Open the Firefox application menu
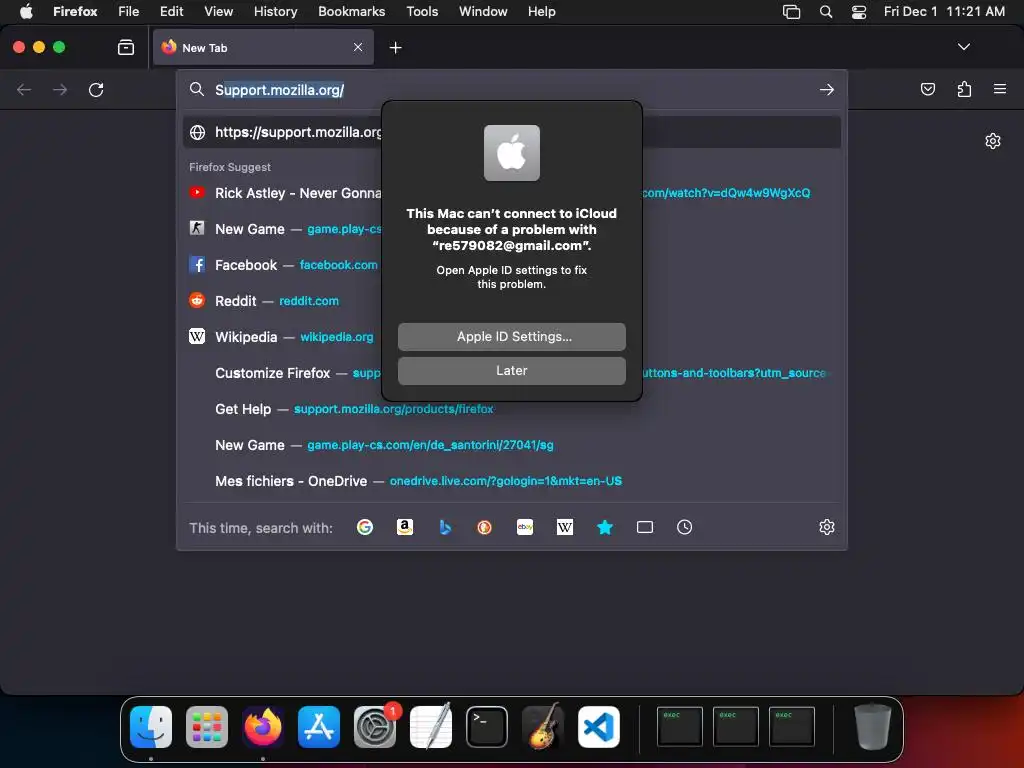The height and width of the screenshot is (768, 1024). point(75,11)
